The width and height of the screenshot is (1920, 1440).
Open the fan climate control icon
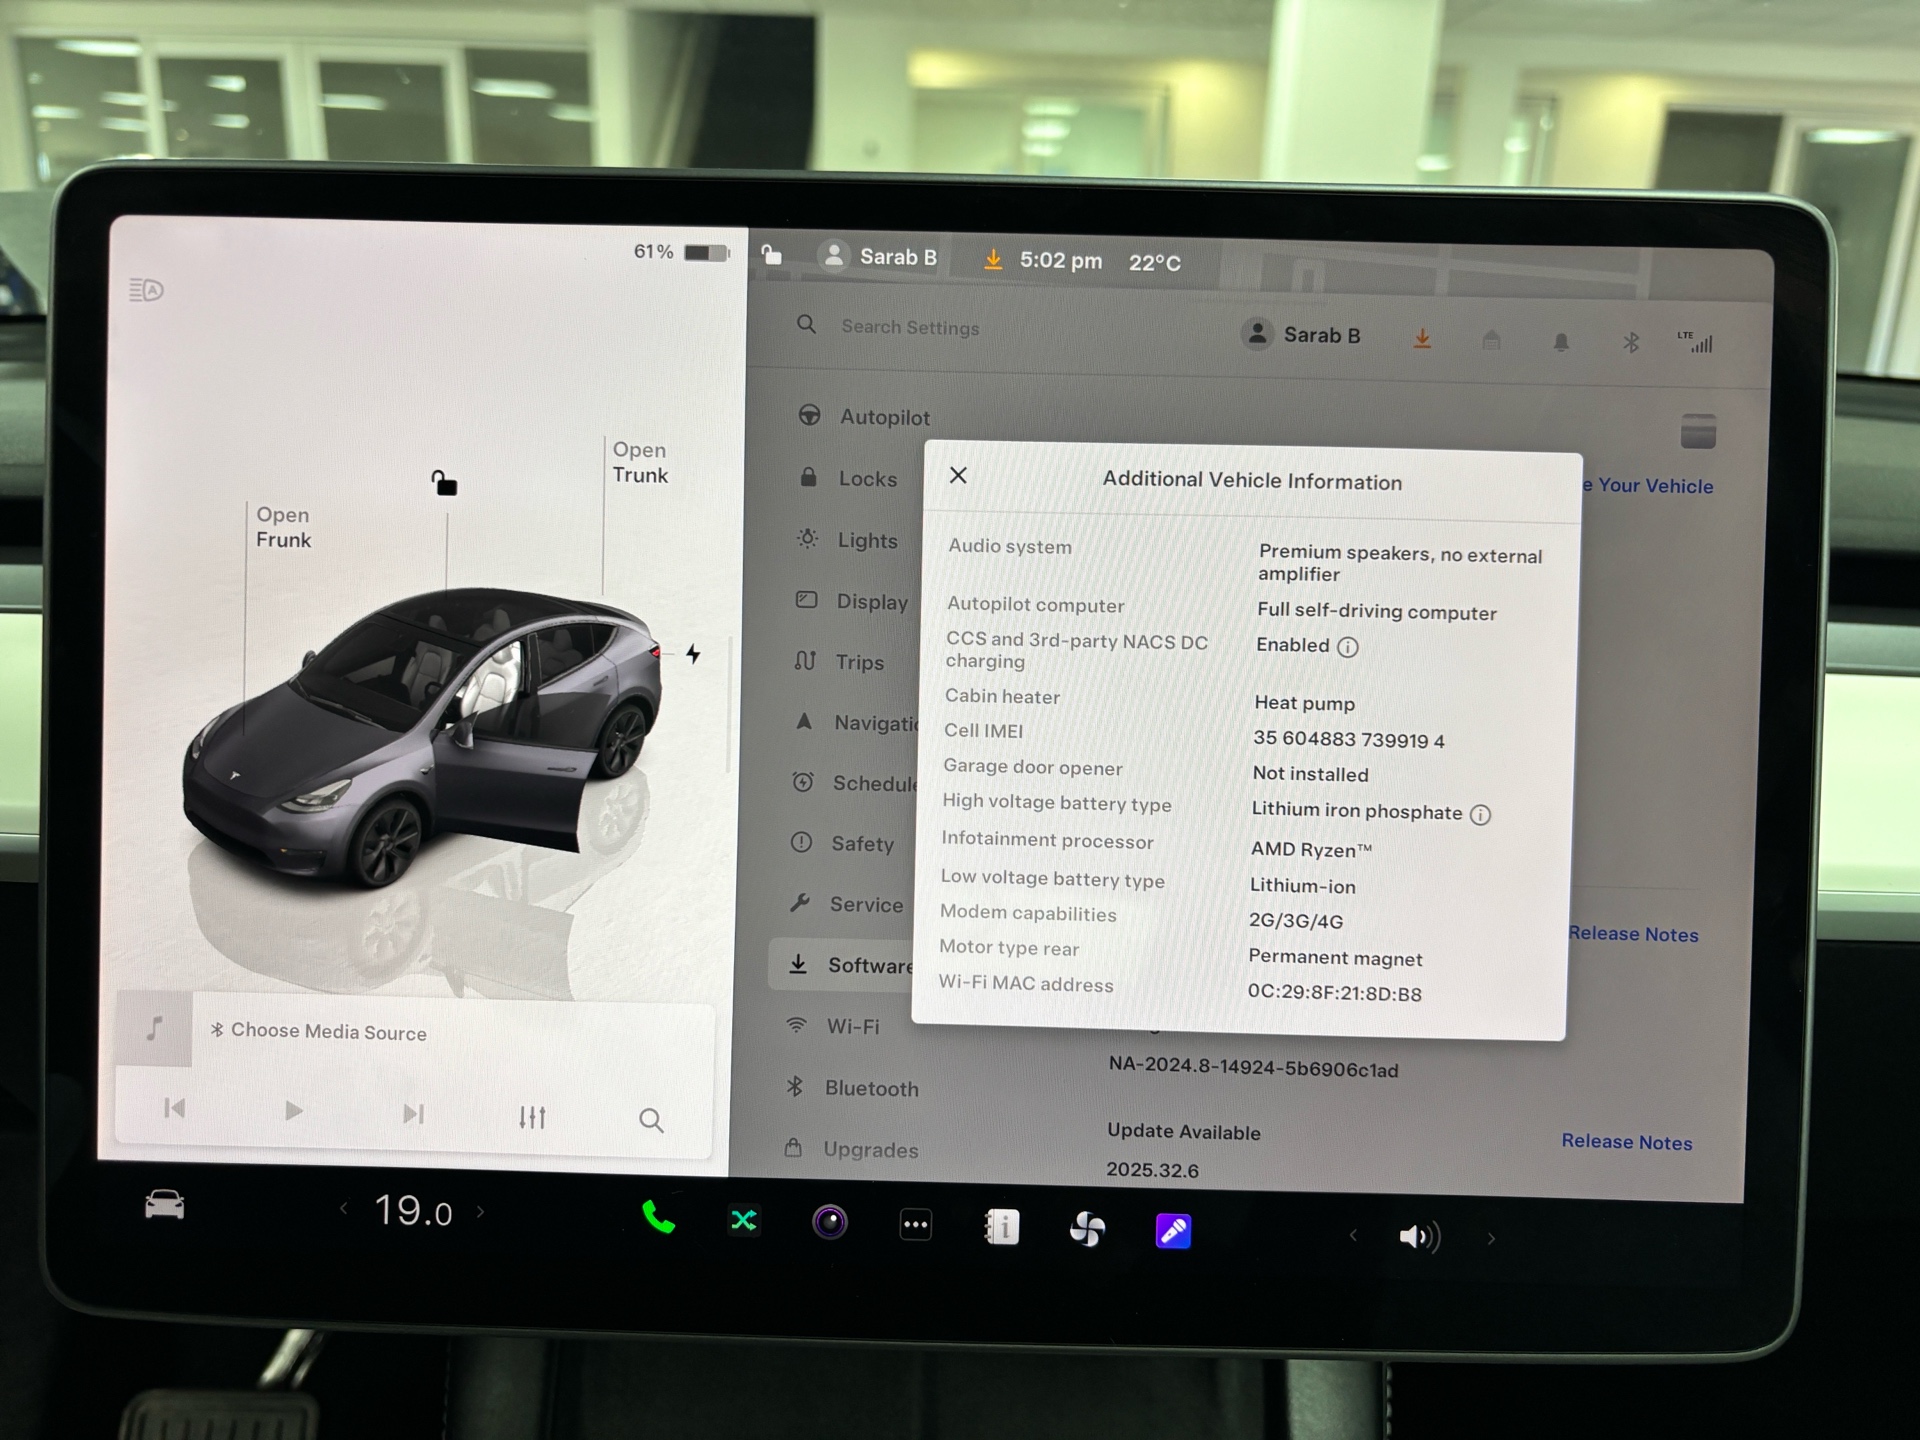click(x=1087, y=1228)
